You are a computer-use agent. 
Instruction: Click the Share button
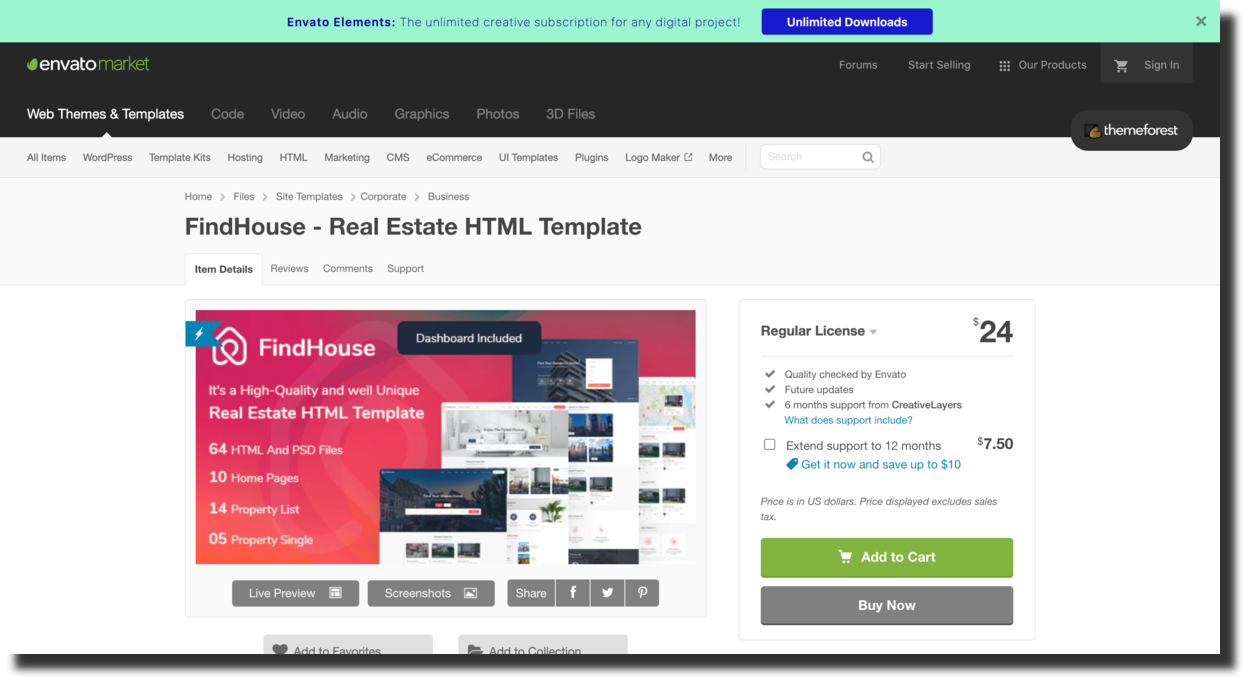531,593
